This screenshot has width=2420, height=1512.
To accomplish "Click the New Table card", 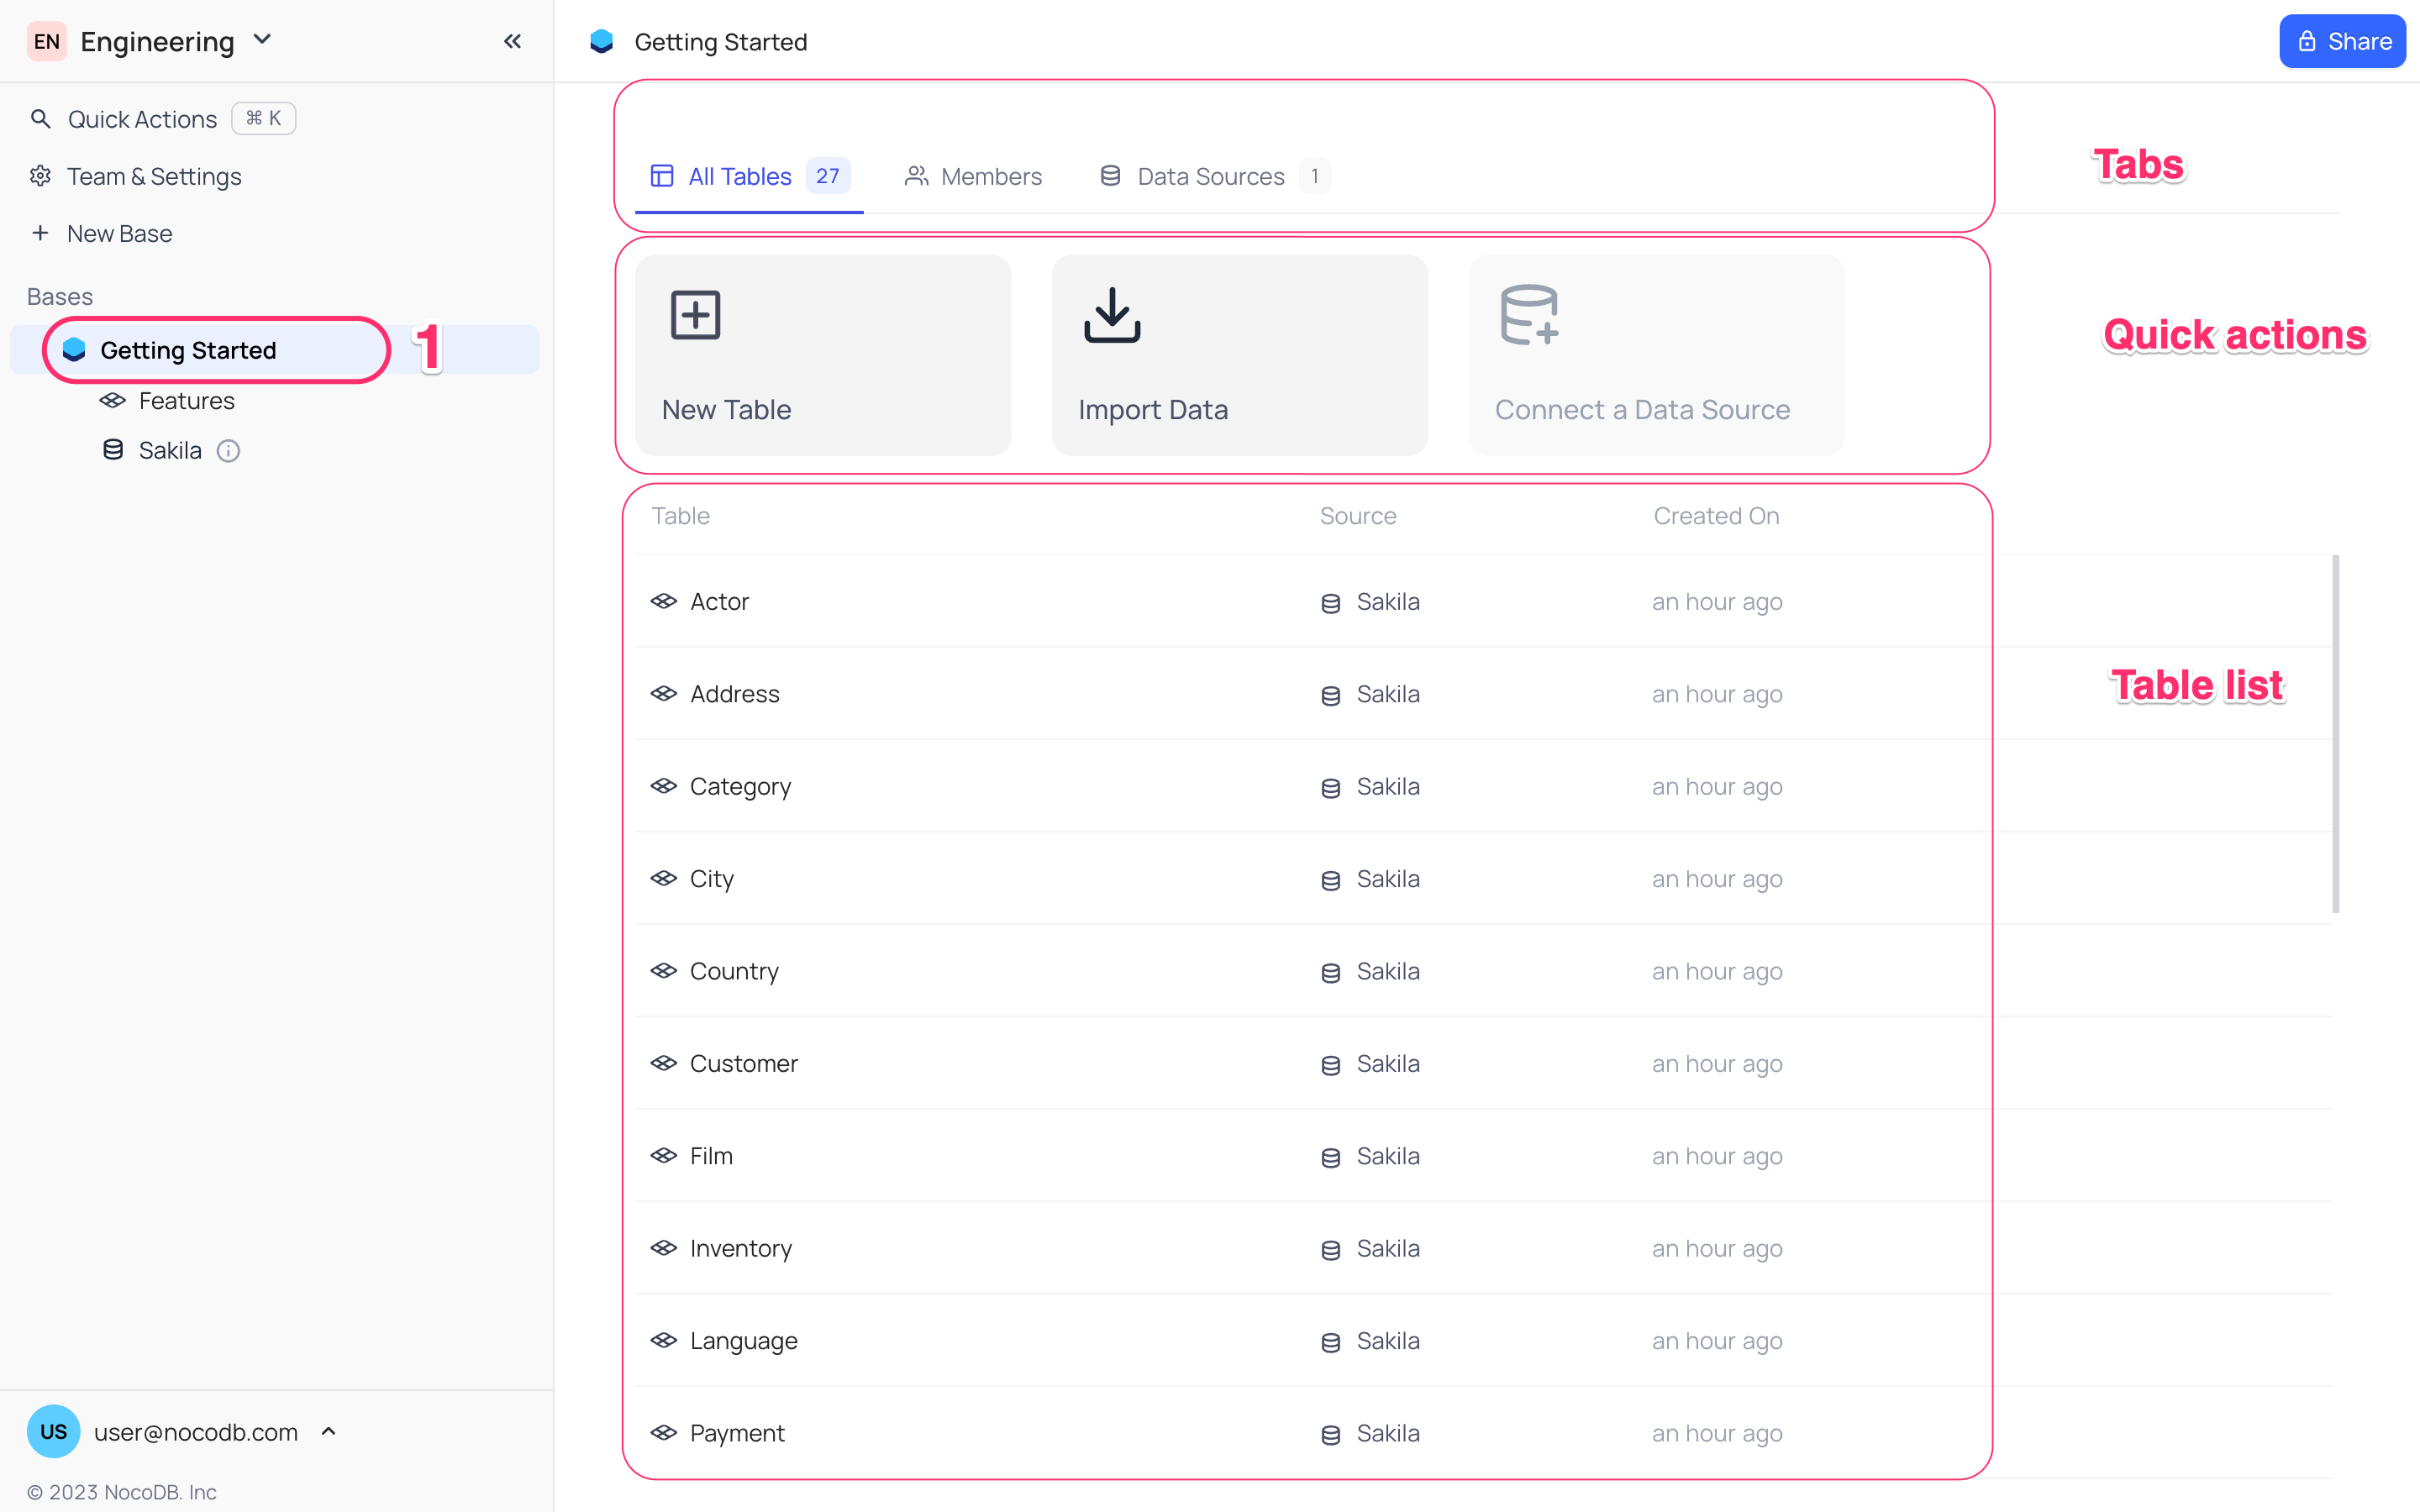I will (x=823, y=355).
